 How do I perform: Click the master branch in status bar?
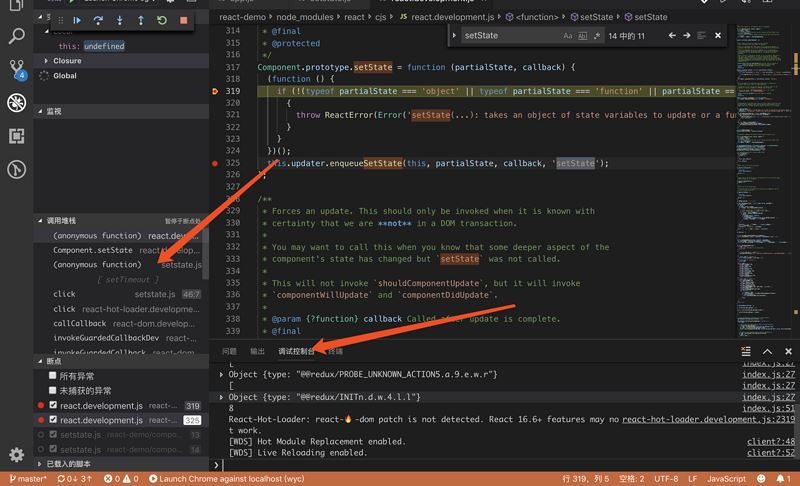27,479
